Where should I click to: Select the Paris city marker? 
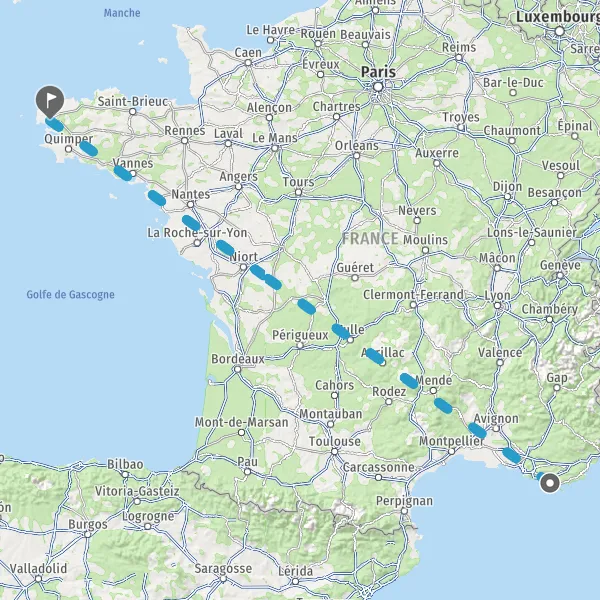click(378, 87)
